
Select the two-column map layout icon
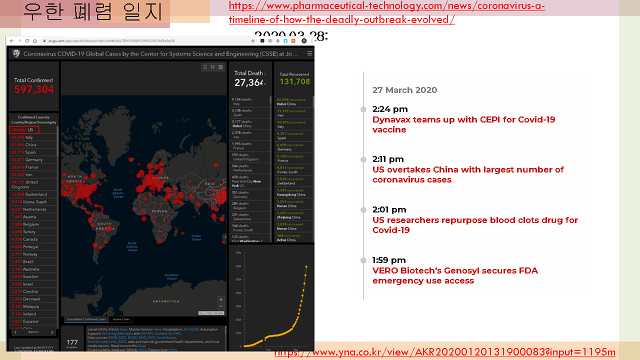[x=213, y=67]
